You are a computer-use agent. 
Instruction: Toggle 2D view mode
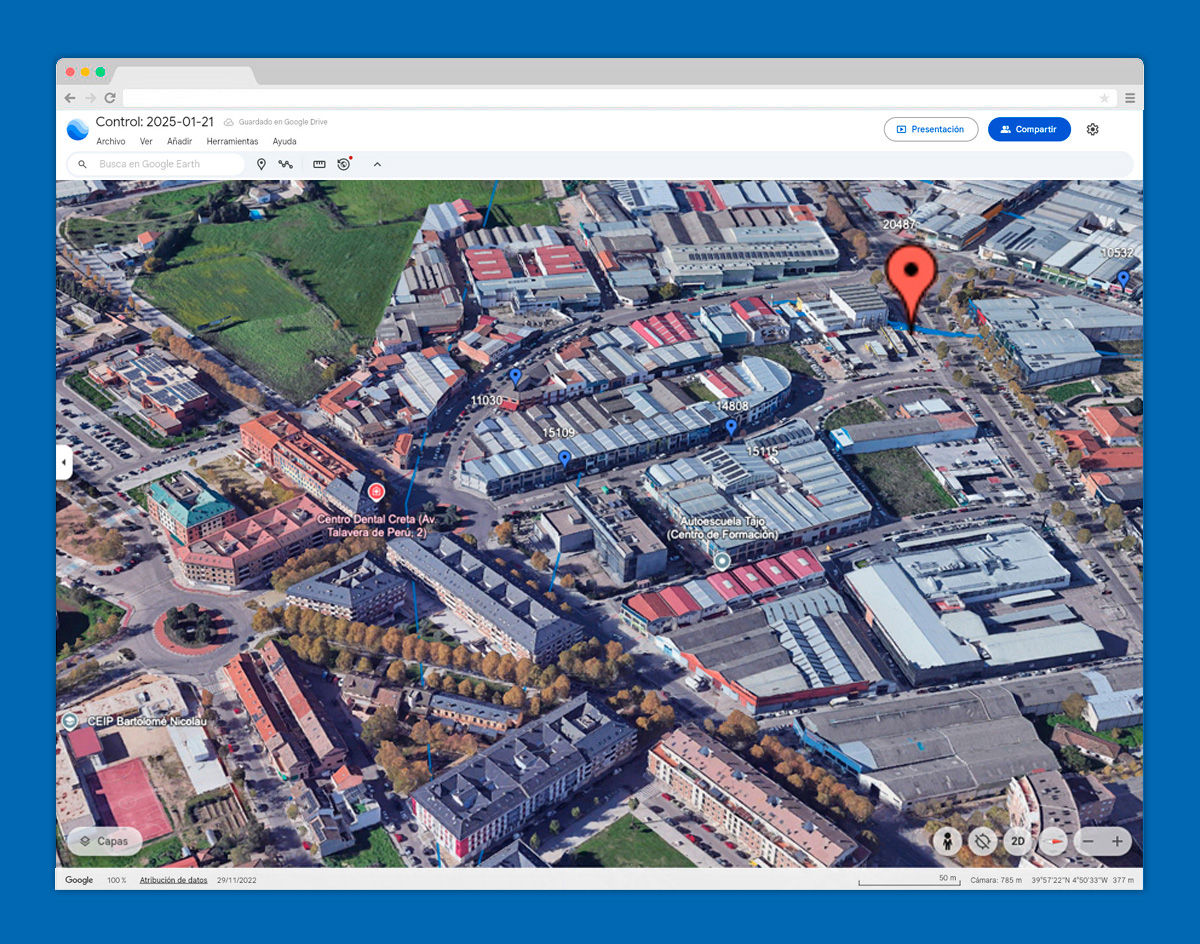click(1017, 841)
